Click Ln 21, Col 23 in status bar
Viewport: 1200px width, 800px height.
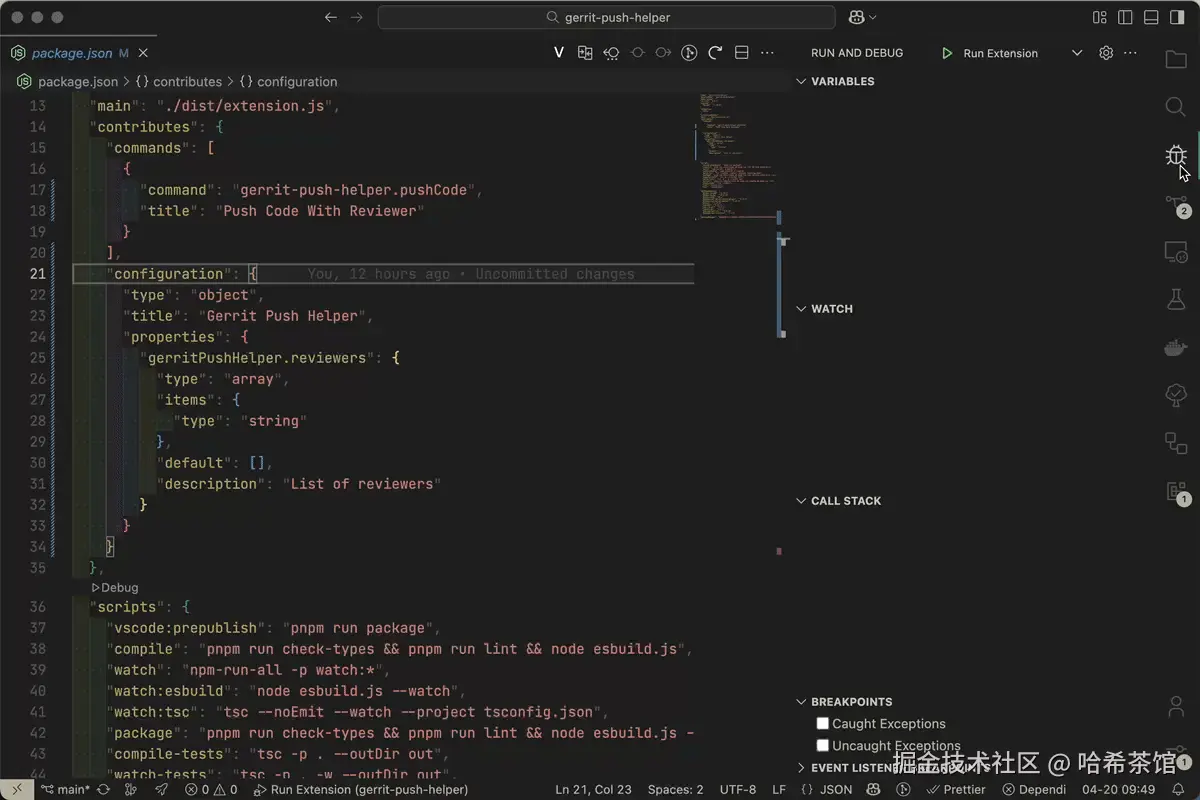point(593,789)
